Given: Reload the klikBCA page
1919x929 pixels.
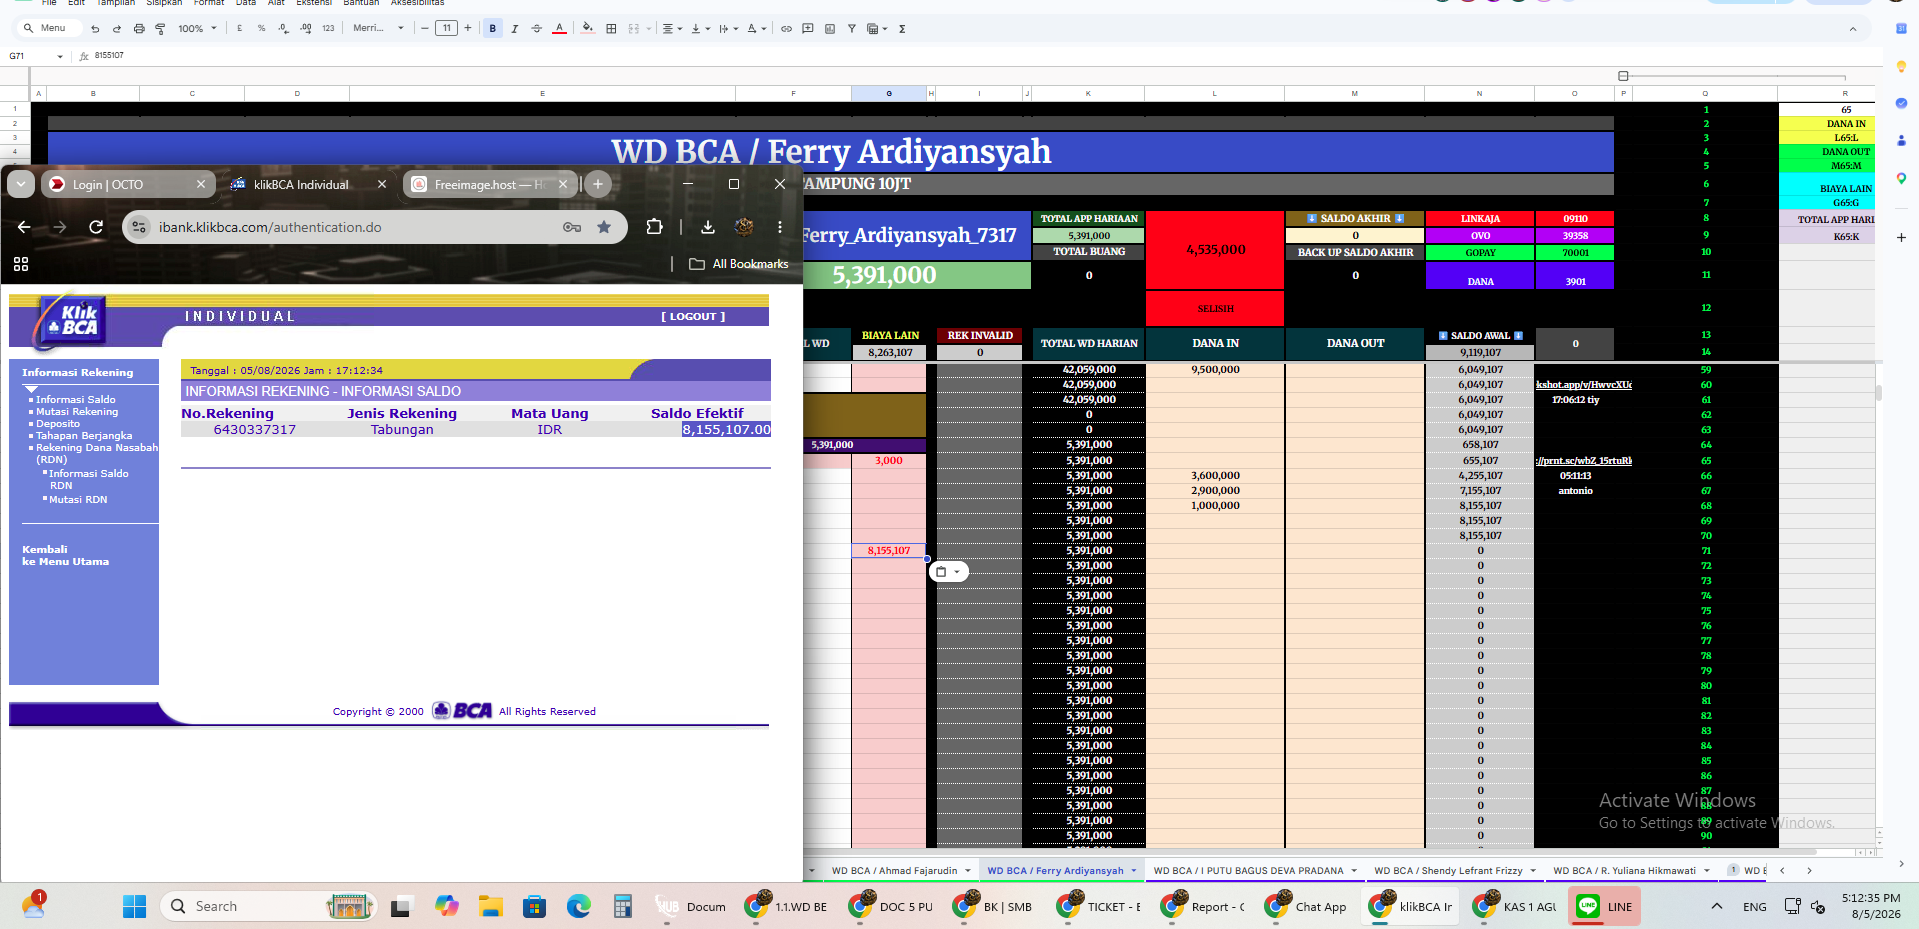Looking at the screenshot, I should click(x=96, y=227).
